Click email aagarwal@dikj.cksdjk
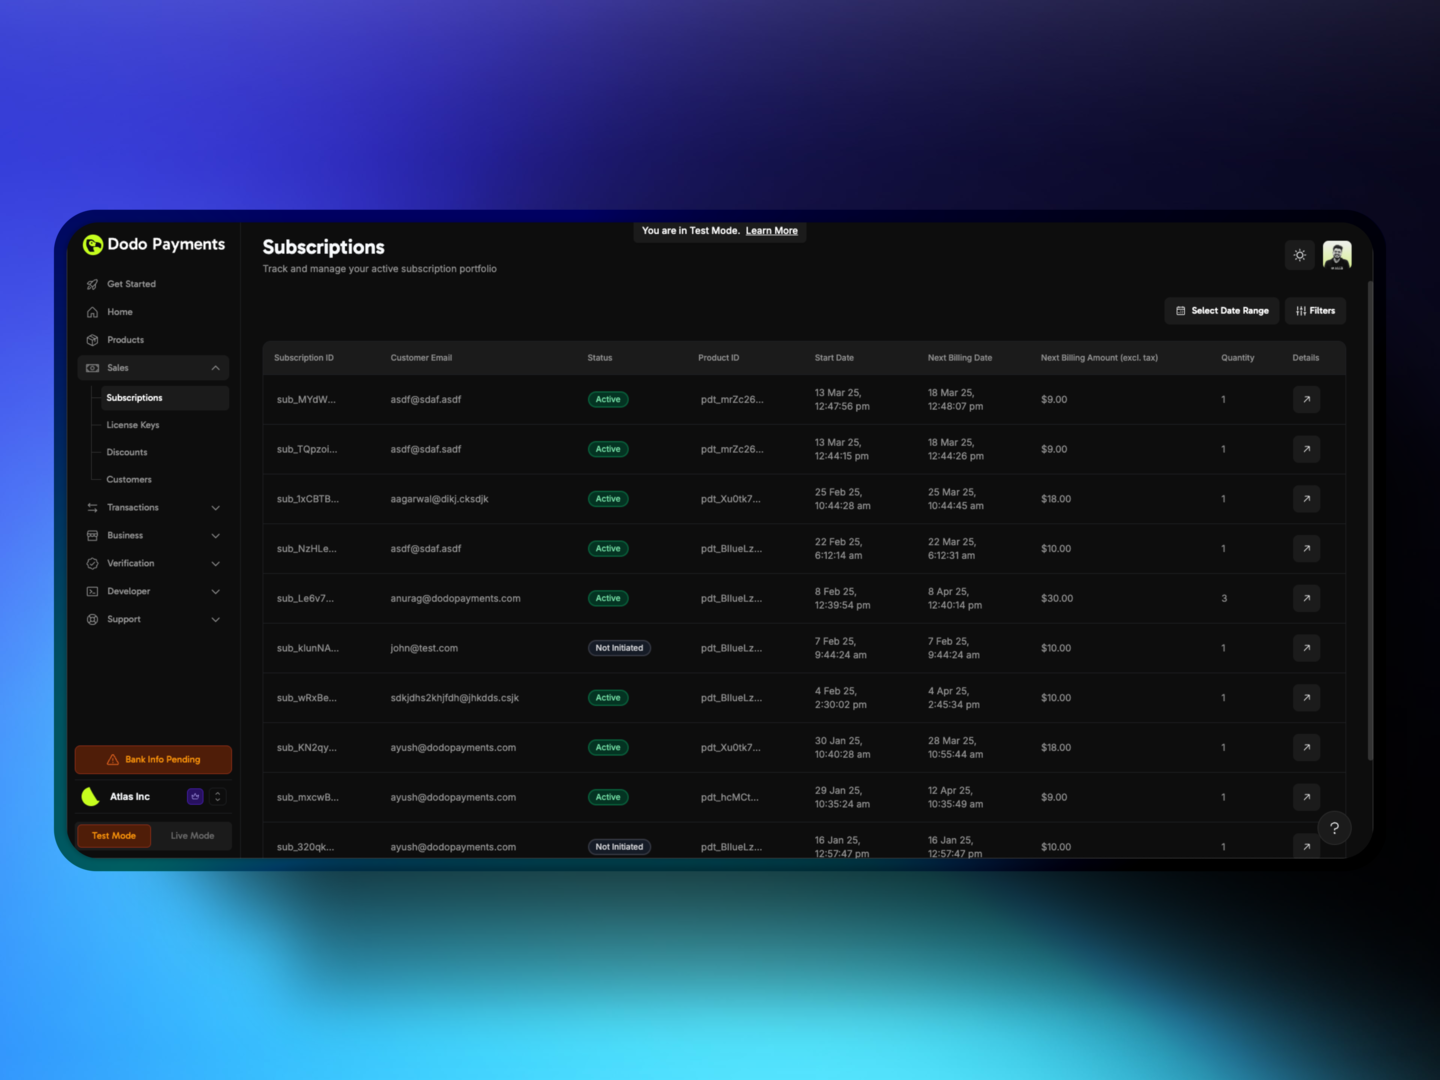The width and height of the screenshot is (1440, 1080). pyautogui.click(x=439, y=499)
